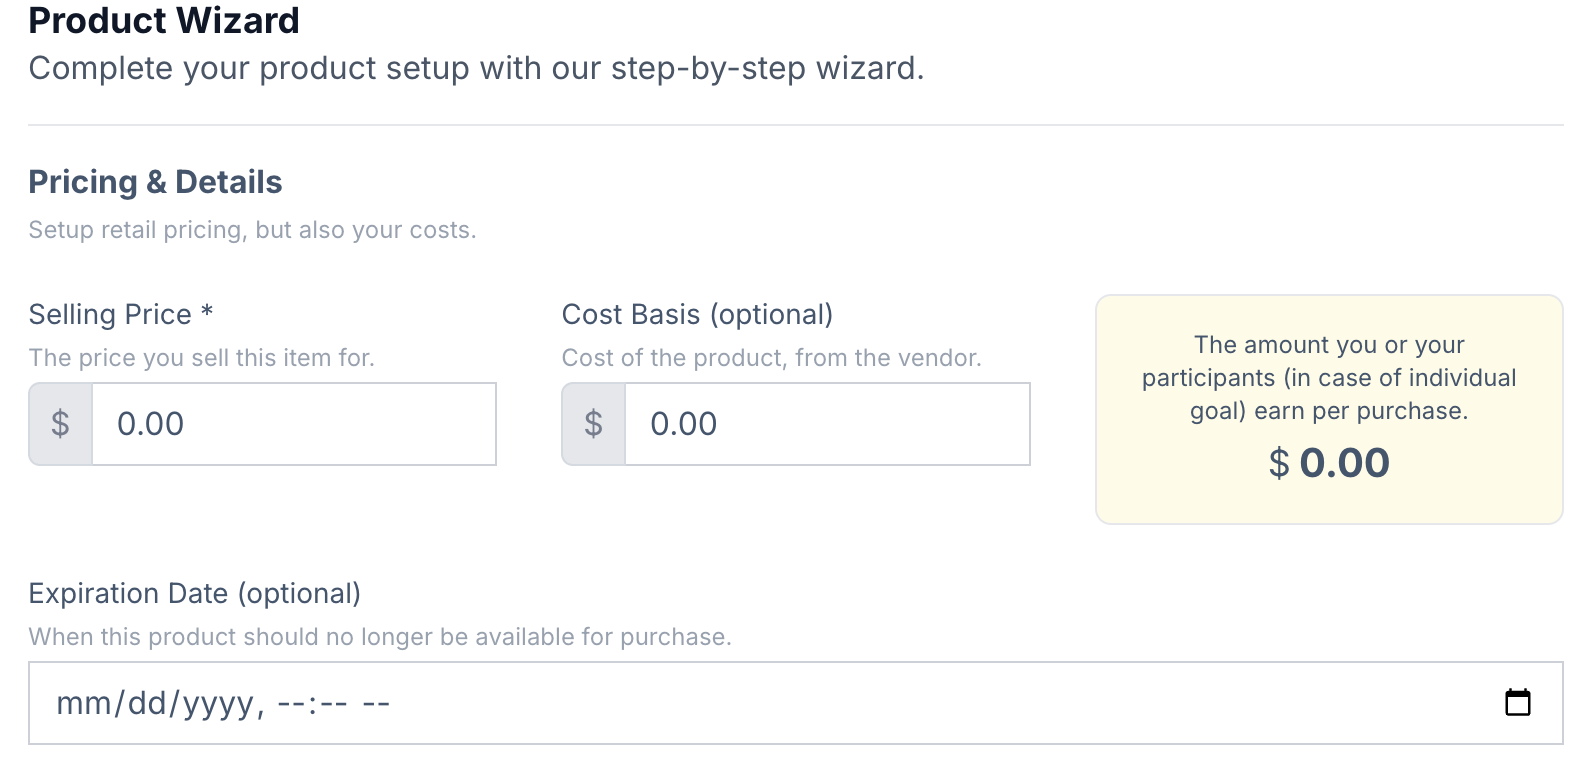Select the month segment of Expiration Date
The height and width of the screenshot is (762, 1586).
pos(84,704)
